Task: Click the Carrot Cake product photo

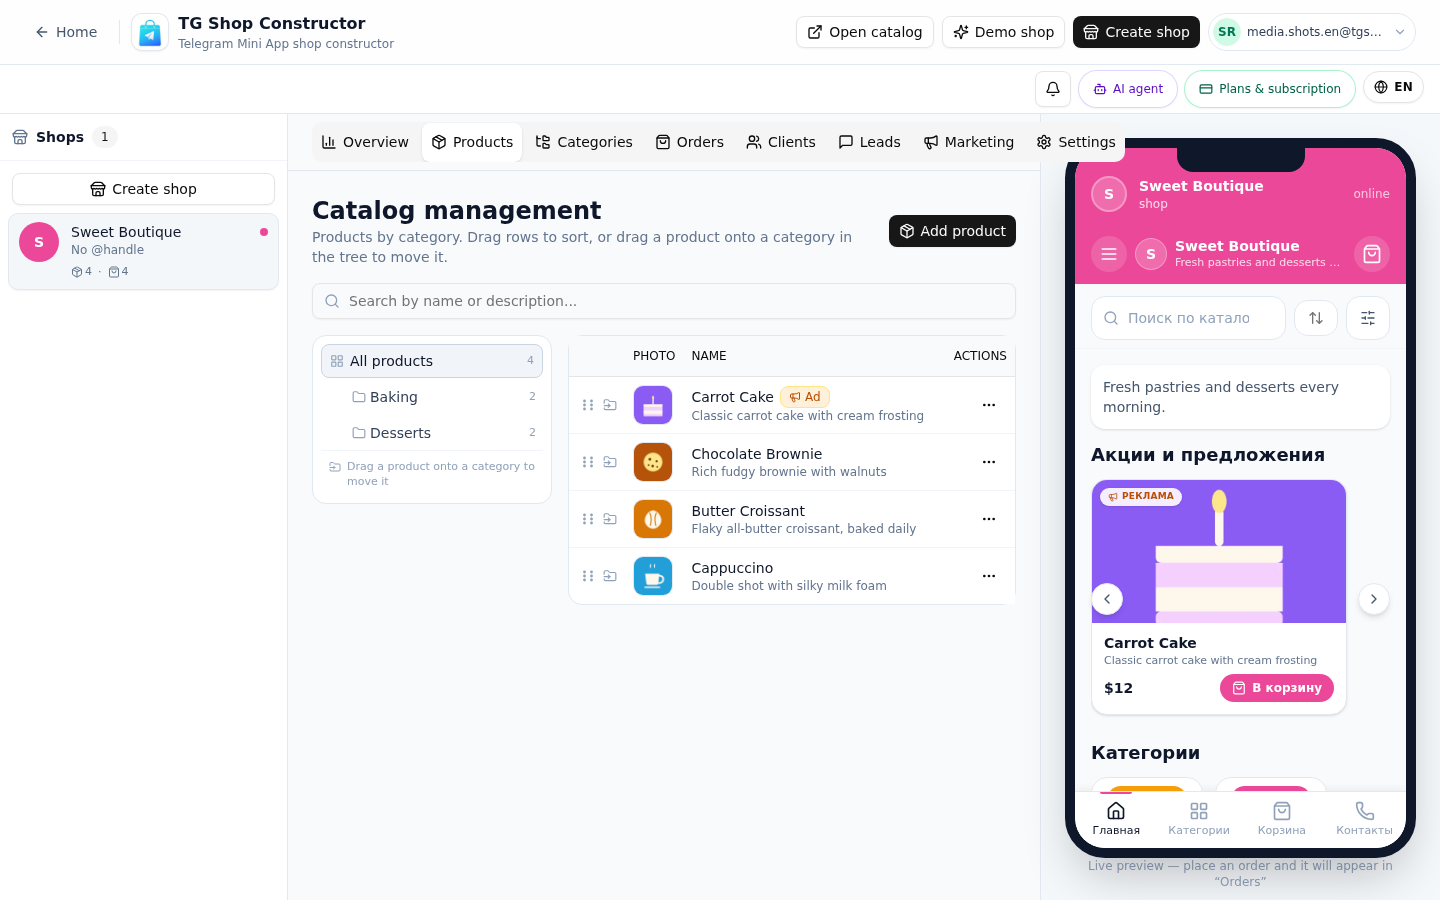Action: [653, 405]
